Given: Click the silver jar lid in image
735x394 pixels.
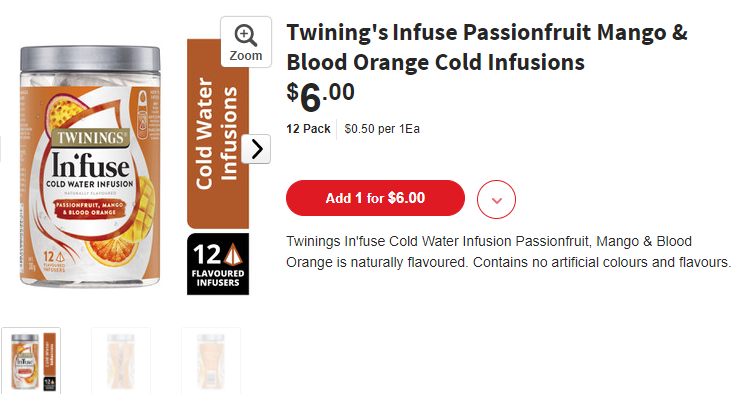Looking at the screenshot, I should pyautogui.click(x=90, y=59).
